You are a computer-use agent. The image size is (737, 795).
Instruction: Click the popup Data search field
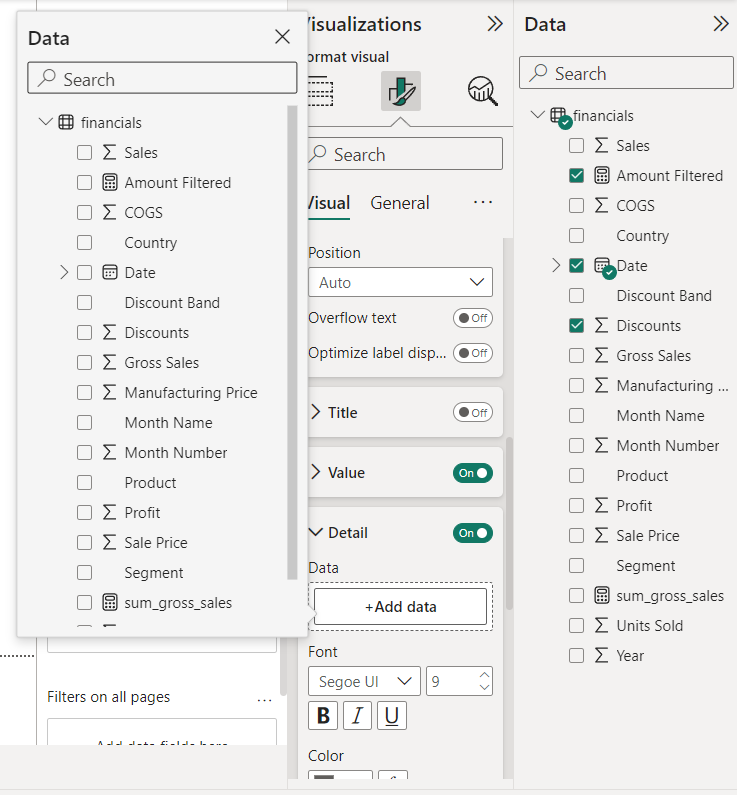(x=162, y=78)
